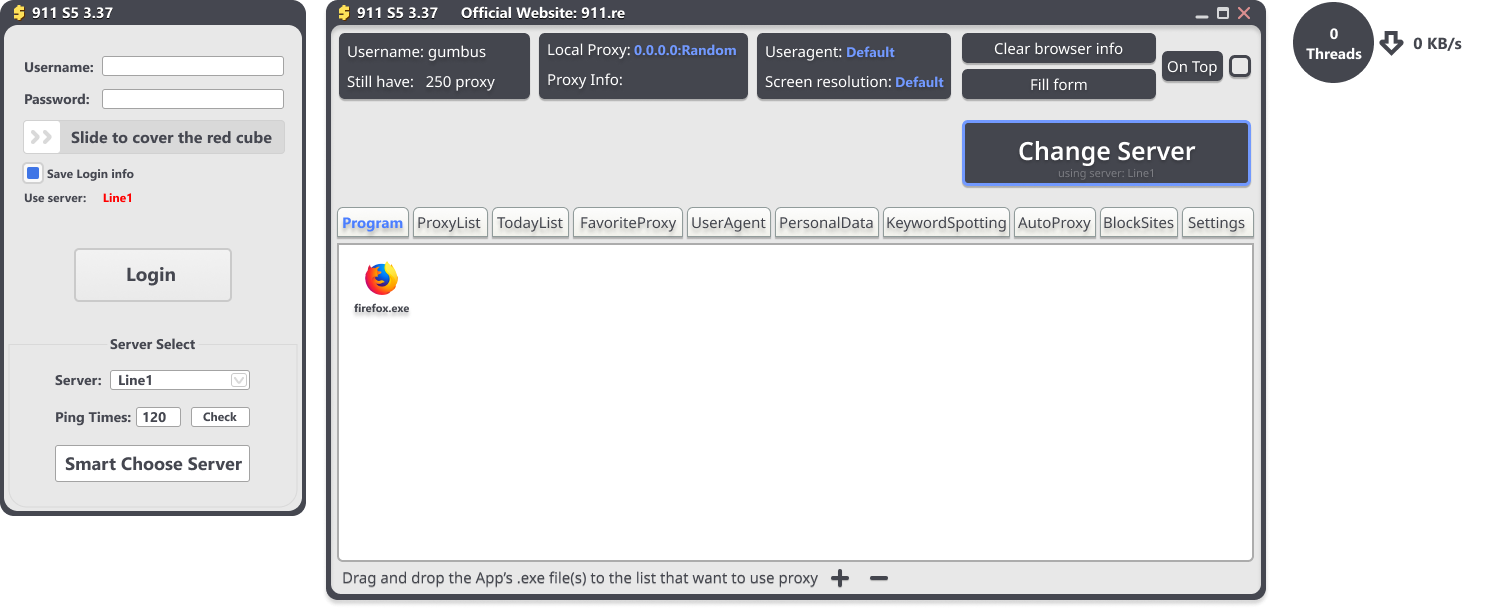Image resolution: width=1485 pixels, height=608 pixels.
Task: Focus the Username input field
Action: [193, 66]
